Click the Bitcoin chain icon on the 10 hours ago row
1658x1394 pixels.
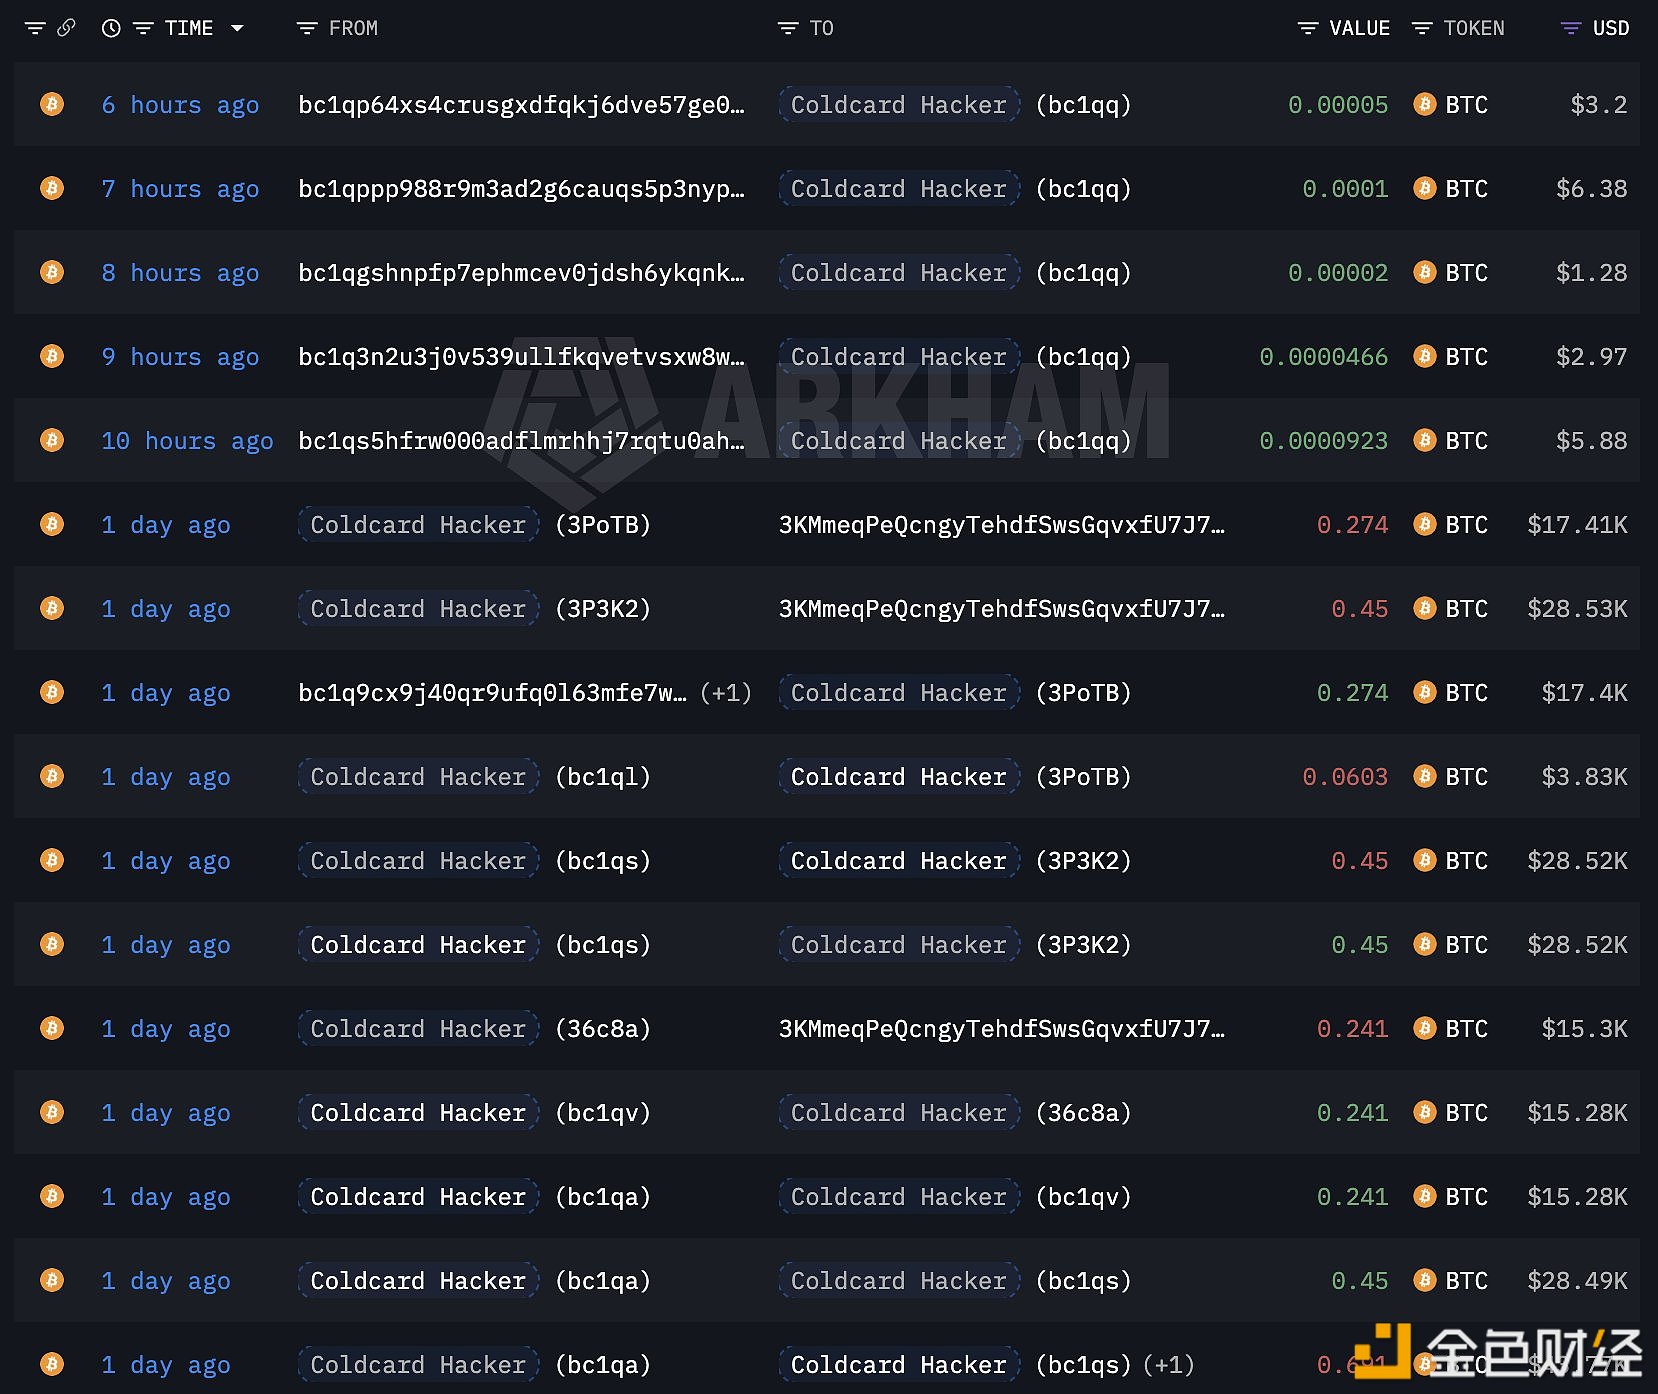52,440
